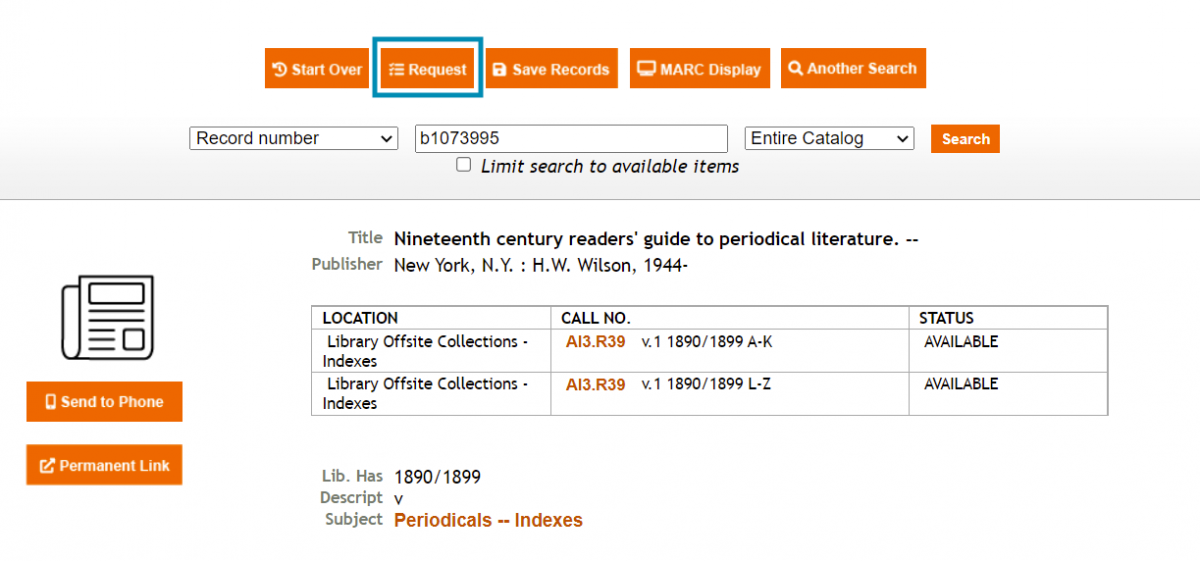Screen dimensions: 1200x561
Task: Click the Another Search magnifier icon
Action: [795, 68]
